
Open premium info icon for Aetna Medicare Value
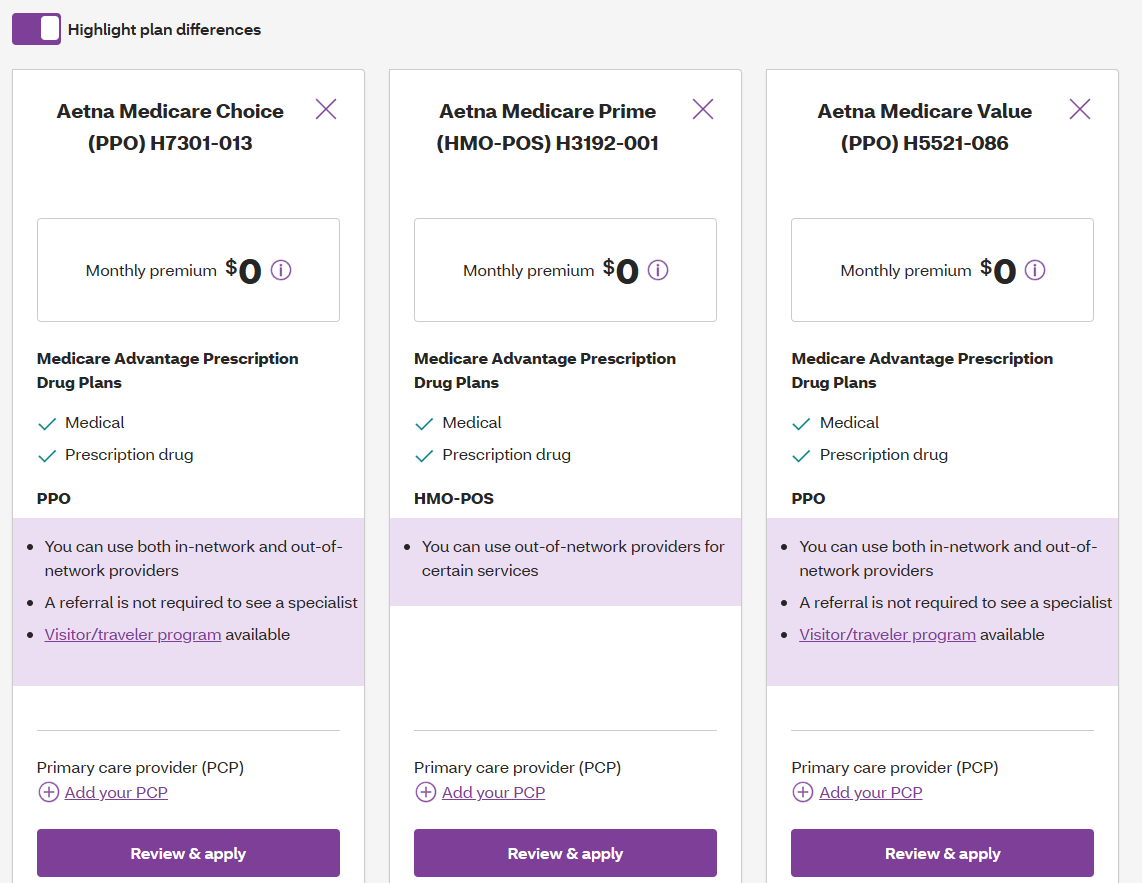[1035, 270]
